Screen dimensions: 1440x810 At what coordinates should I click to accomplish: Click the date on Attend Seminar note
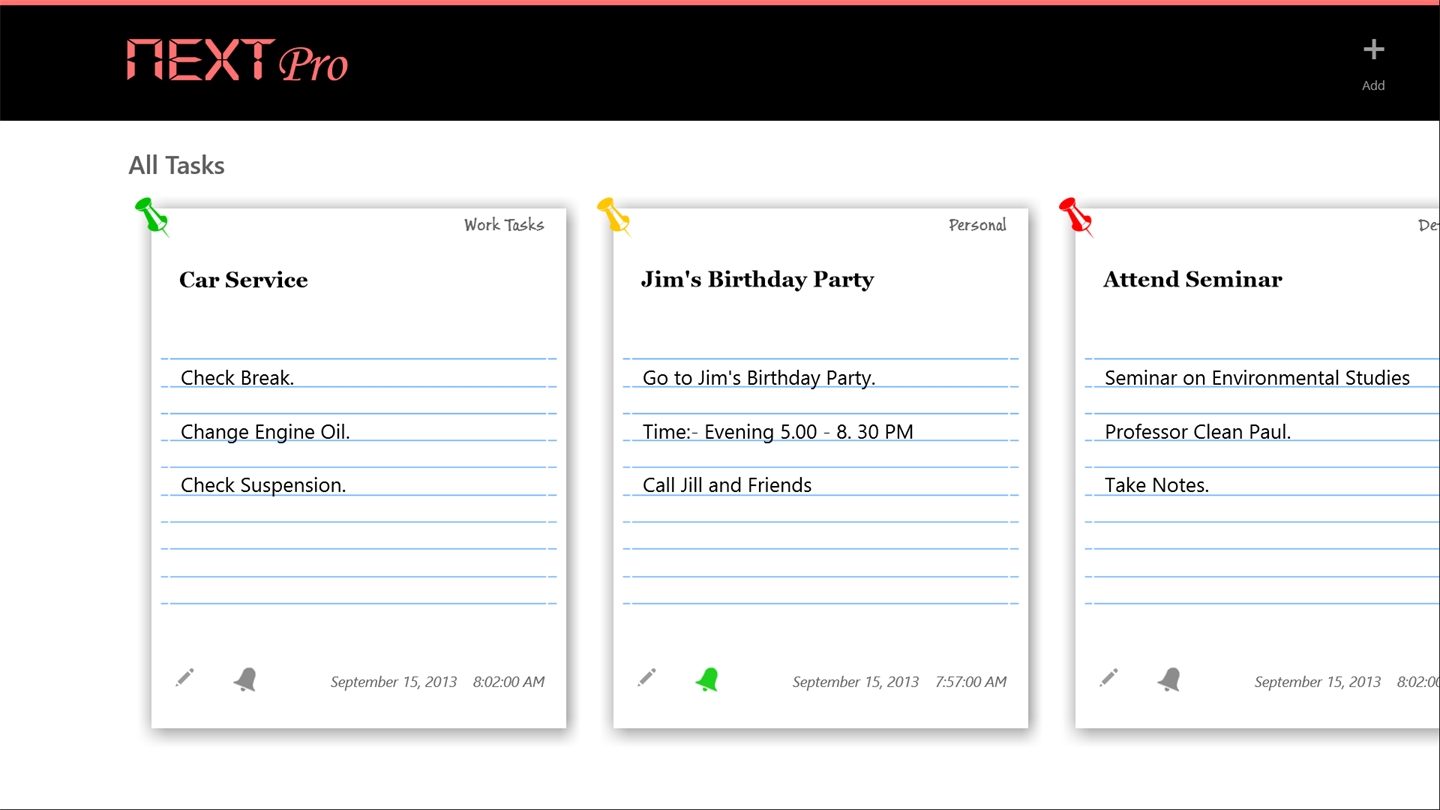[x=1318, y=682]
